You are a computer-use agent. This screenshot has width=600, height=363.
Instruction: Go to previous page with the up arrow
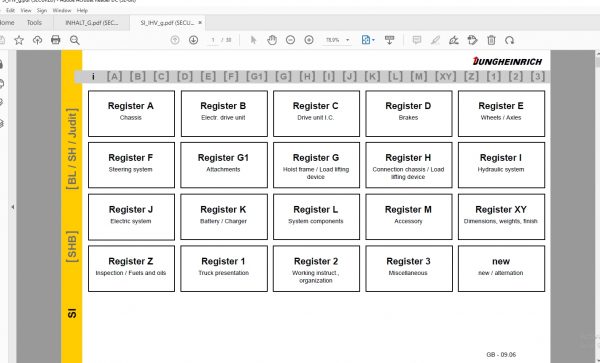click(x=175, y=40)
